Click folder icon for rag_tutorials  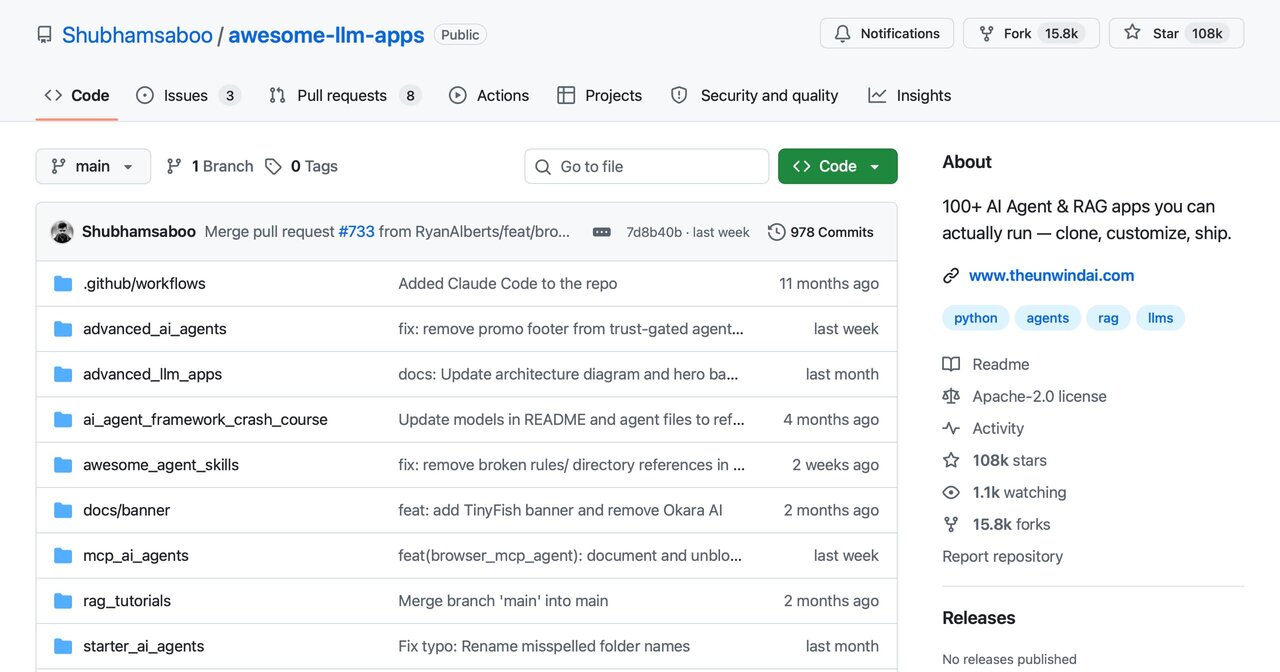[x=63, y=601]
